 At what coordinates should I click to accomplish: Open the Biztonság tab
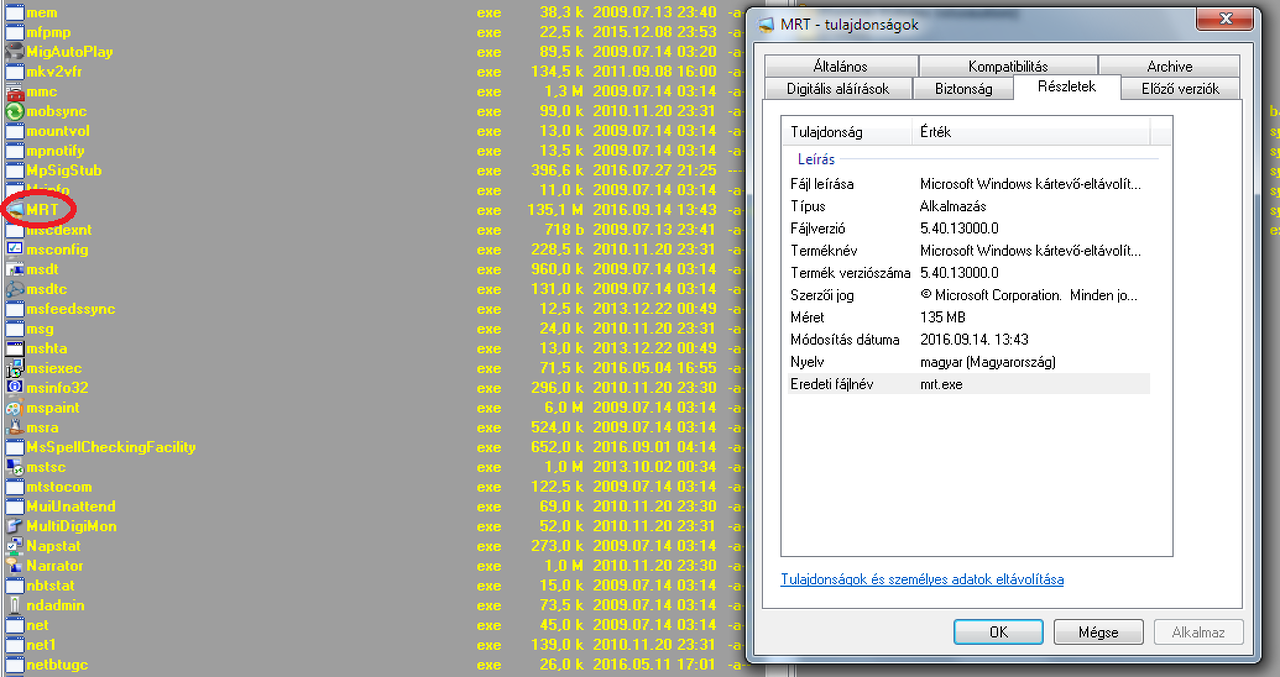[x=963, y=88]
